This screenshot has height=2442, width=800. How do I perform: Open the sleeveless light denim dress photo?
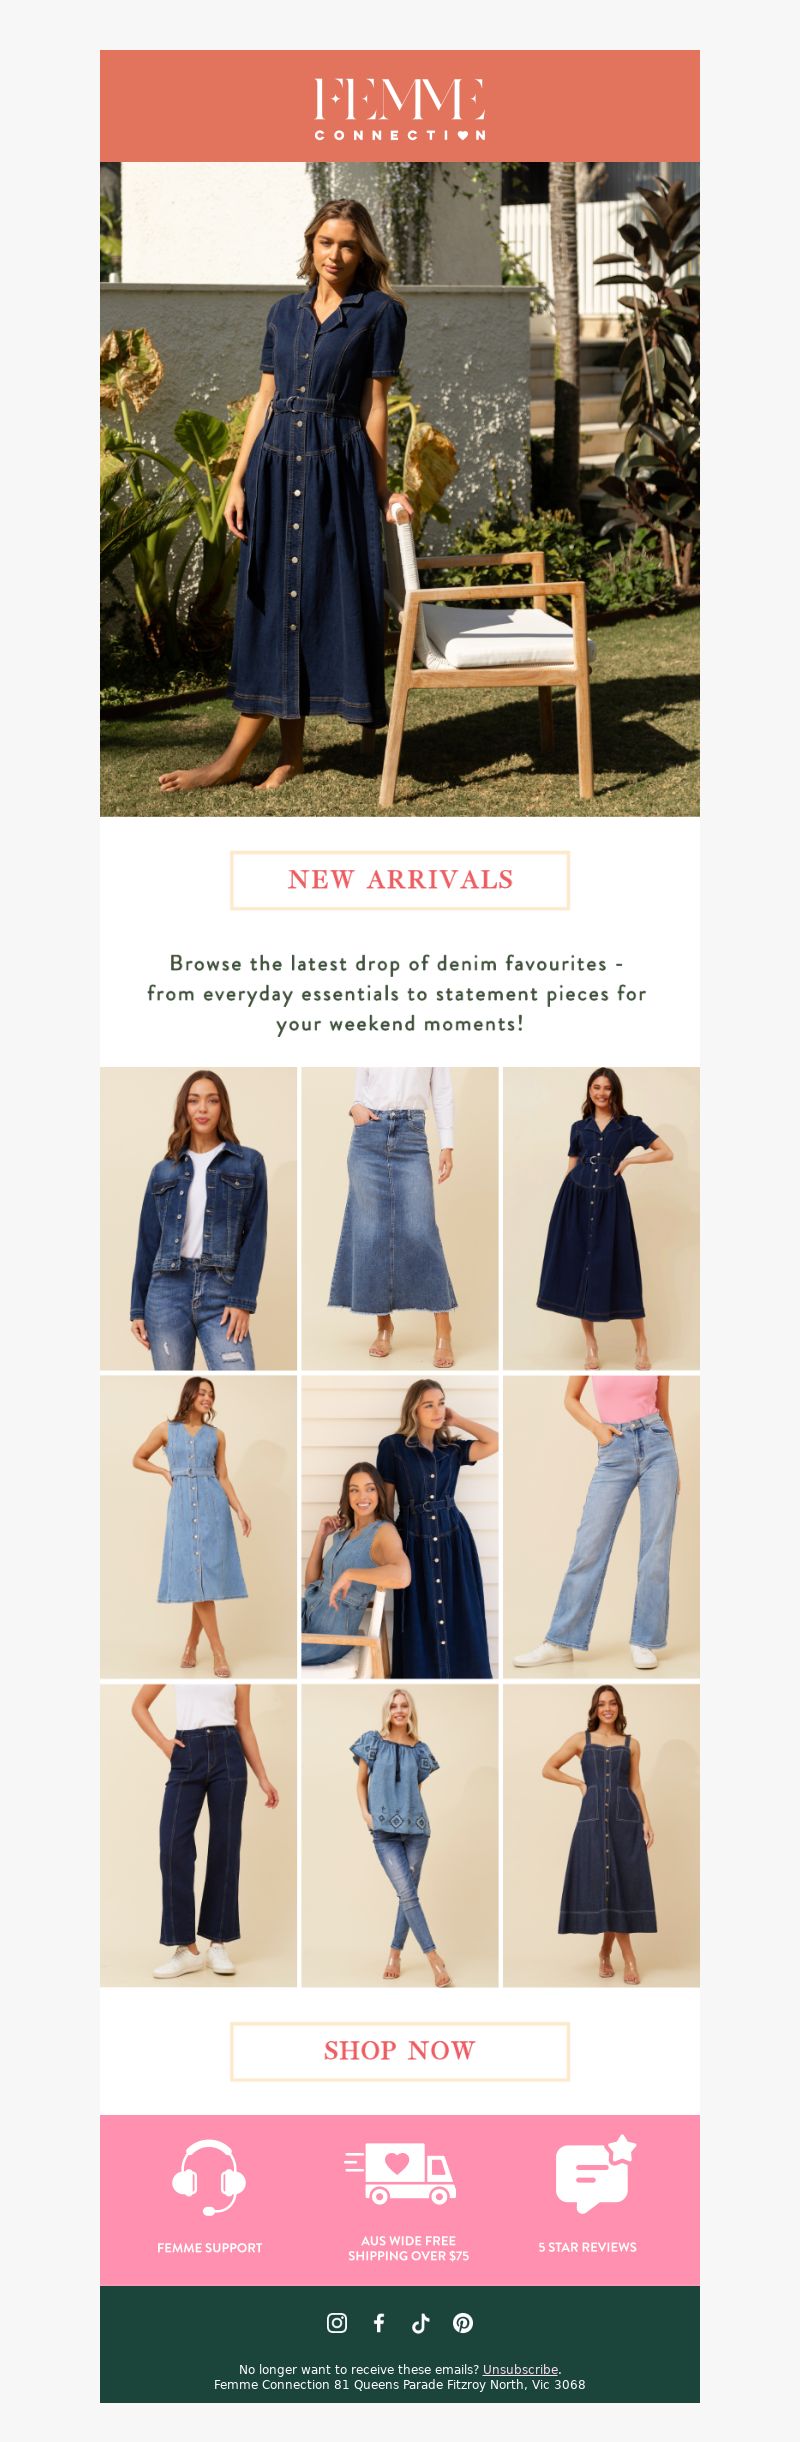198,1527
